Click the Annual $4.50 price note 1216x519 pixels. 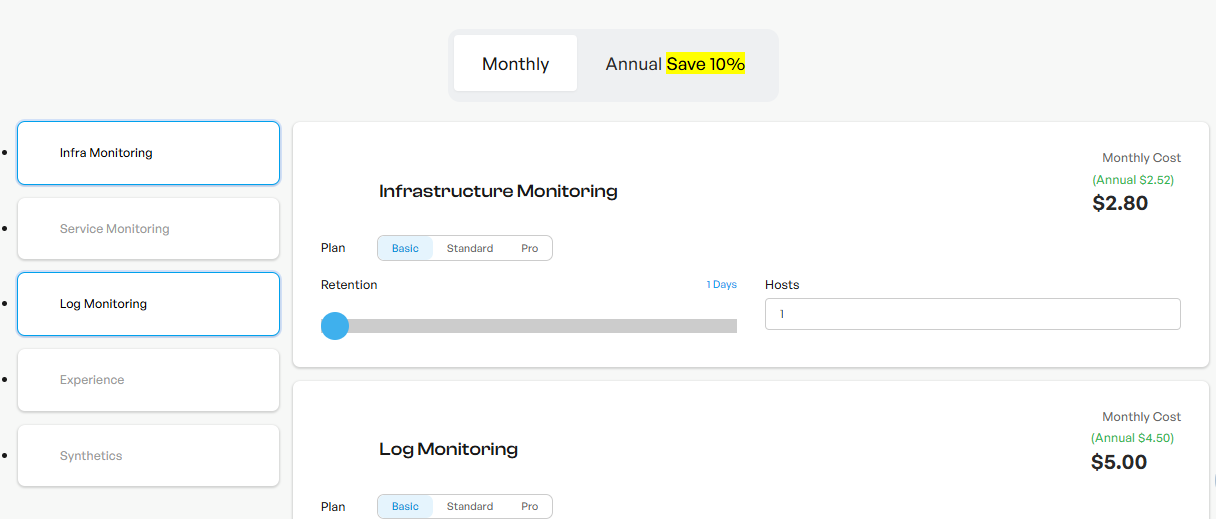tap(1132, 438)
